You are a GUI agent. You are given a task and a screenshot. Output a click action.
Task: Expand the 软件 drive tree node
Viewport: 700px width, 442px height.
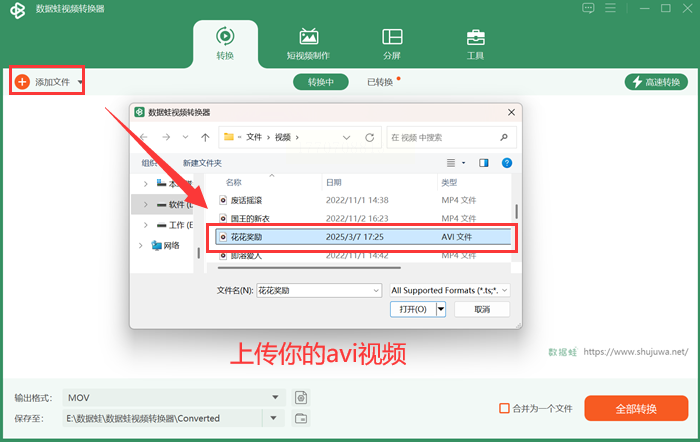coord(146,204)
